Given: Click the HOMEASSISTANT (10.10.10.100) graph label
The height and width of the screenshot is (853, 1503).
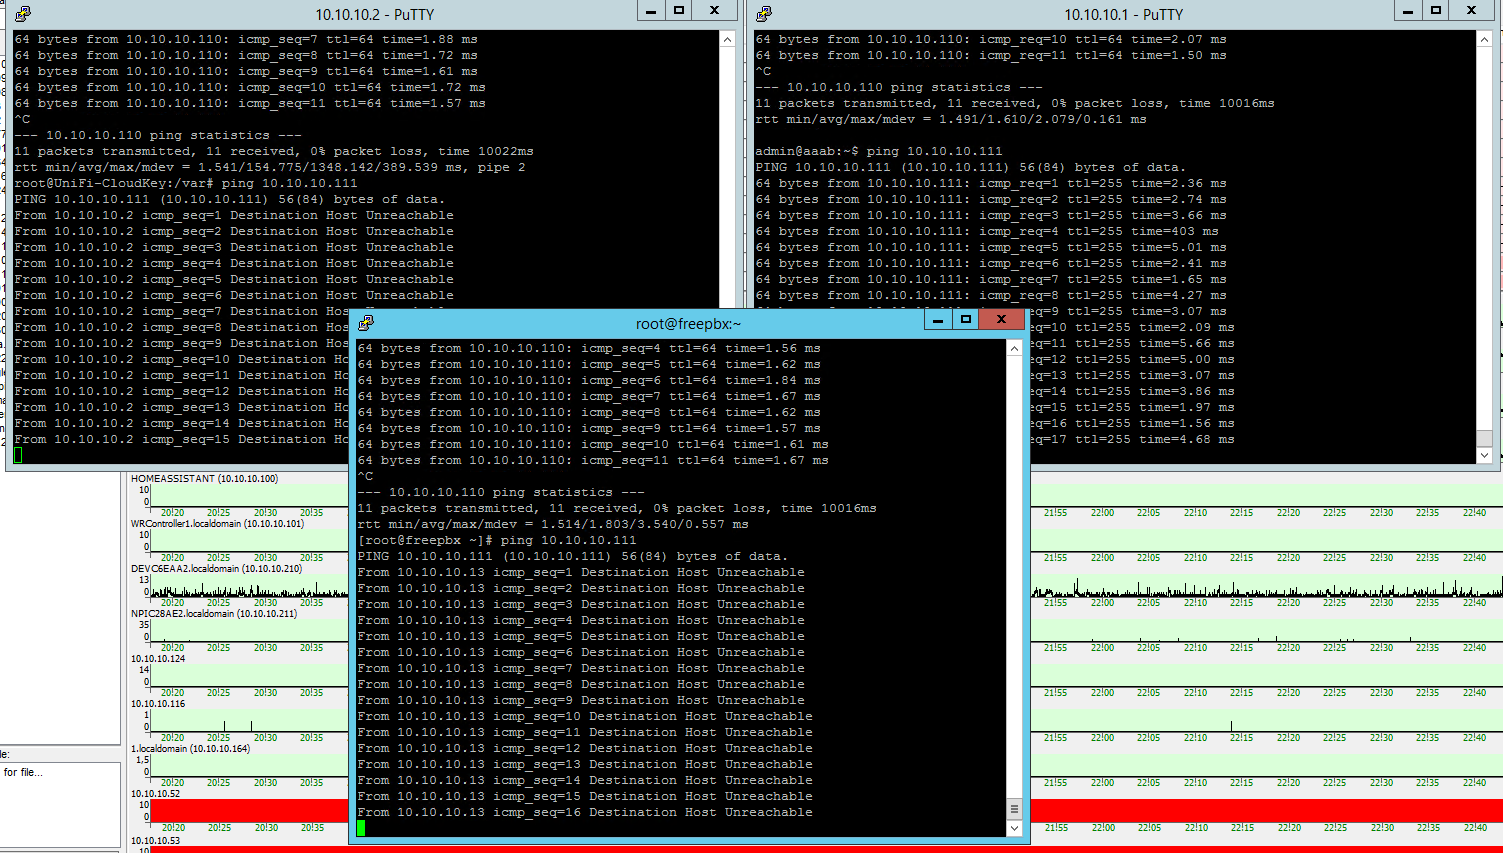Looking at the screenshot, I should pyautogui.click(x=204, y=479).
